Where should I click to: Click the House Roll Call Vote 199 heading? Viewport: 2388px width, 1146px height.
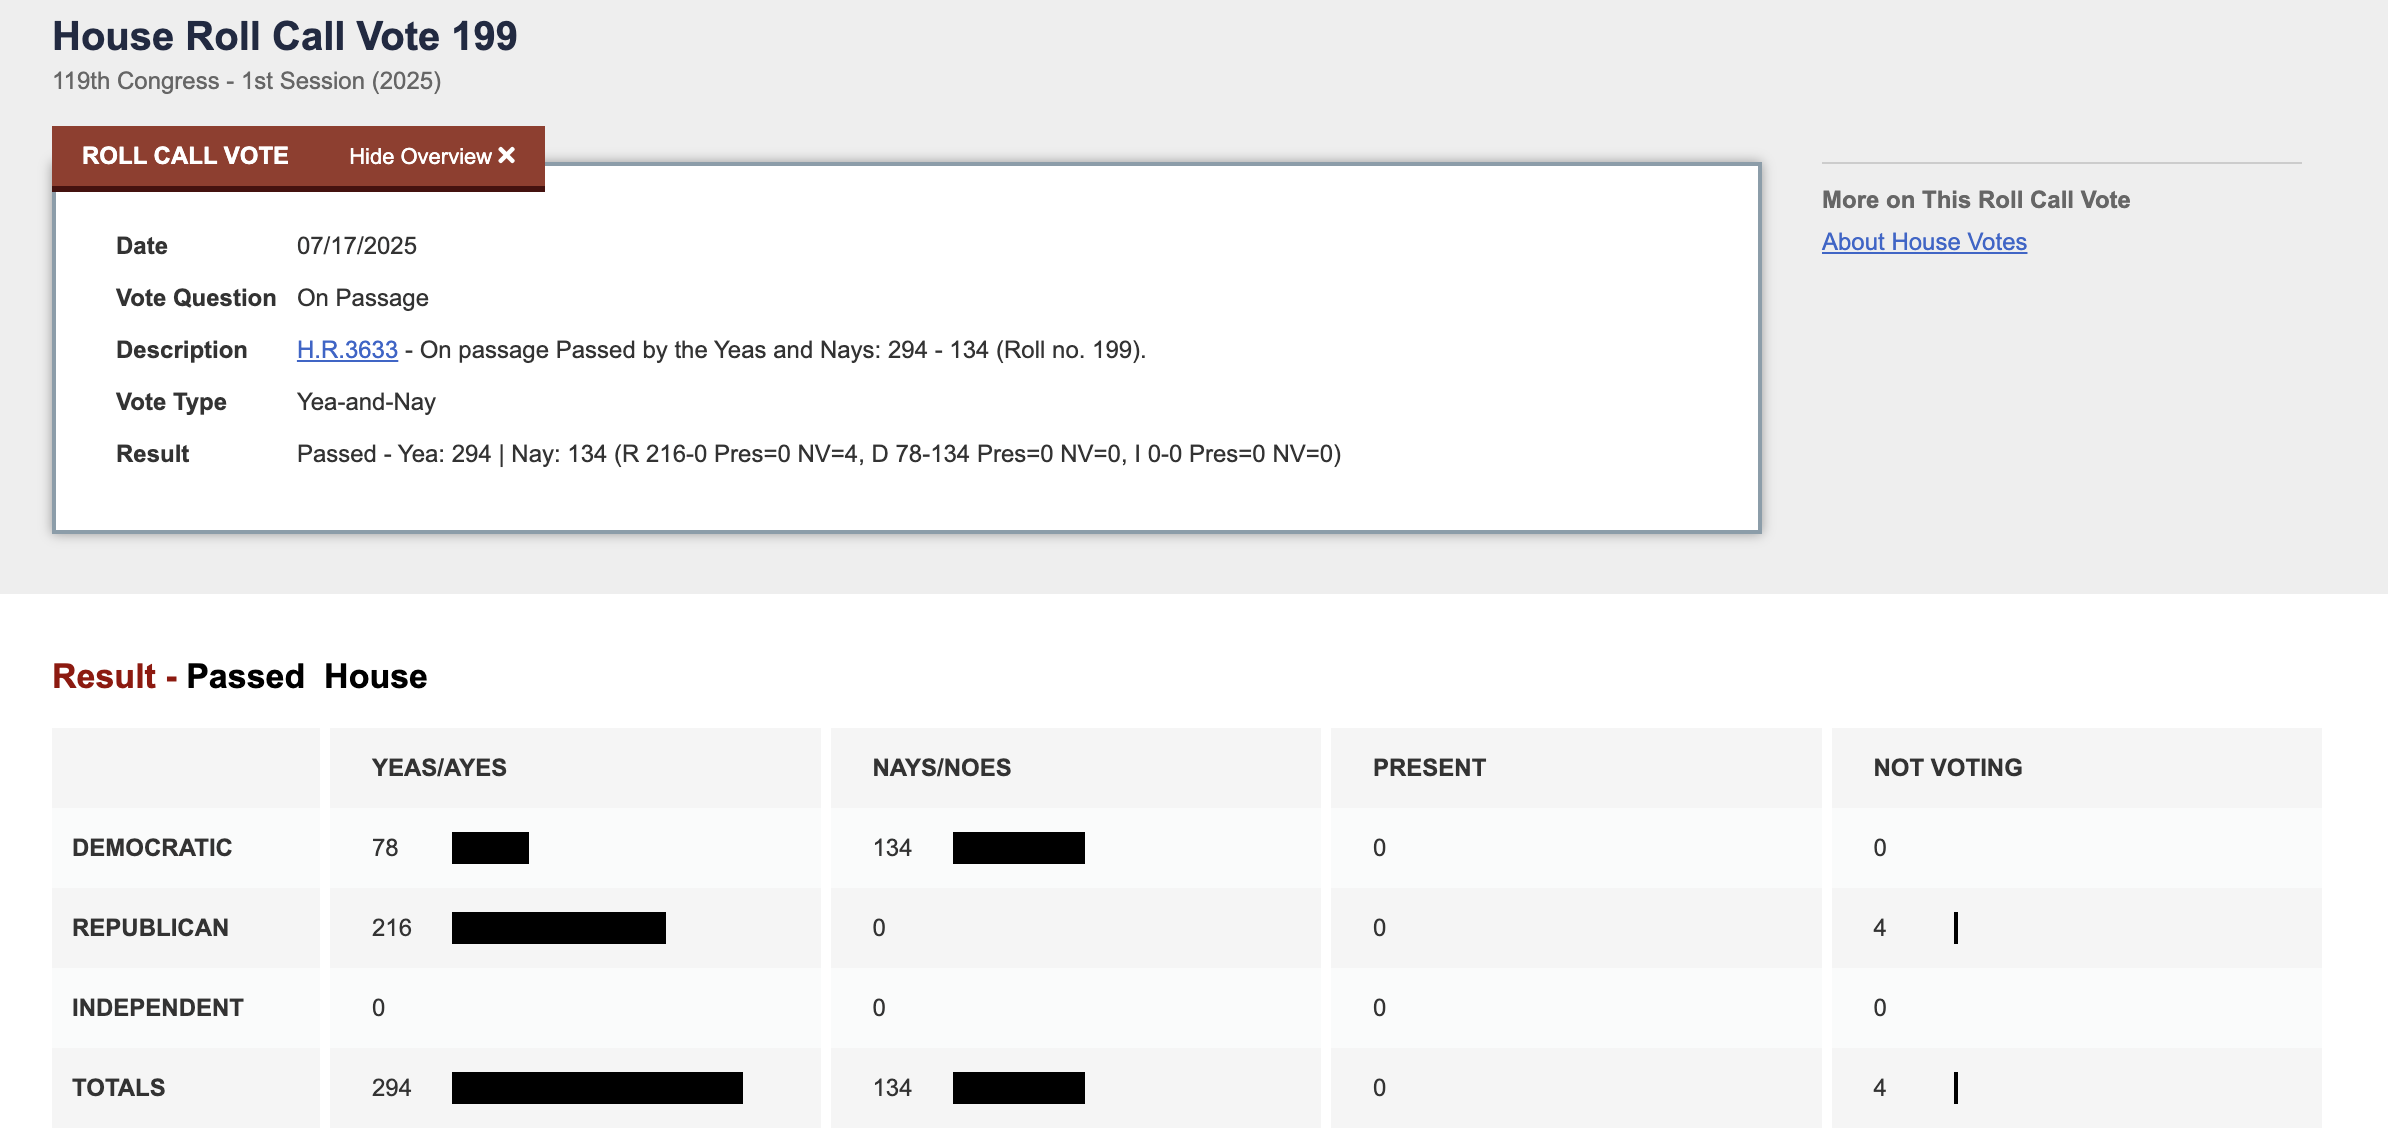[x=285, y=37]
